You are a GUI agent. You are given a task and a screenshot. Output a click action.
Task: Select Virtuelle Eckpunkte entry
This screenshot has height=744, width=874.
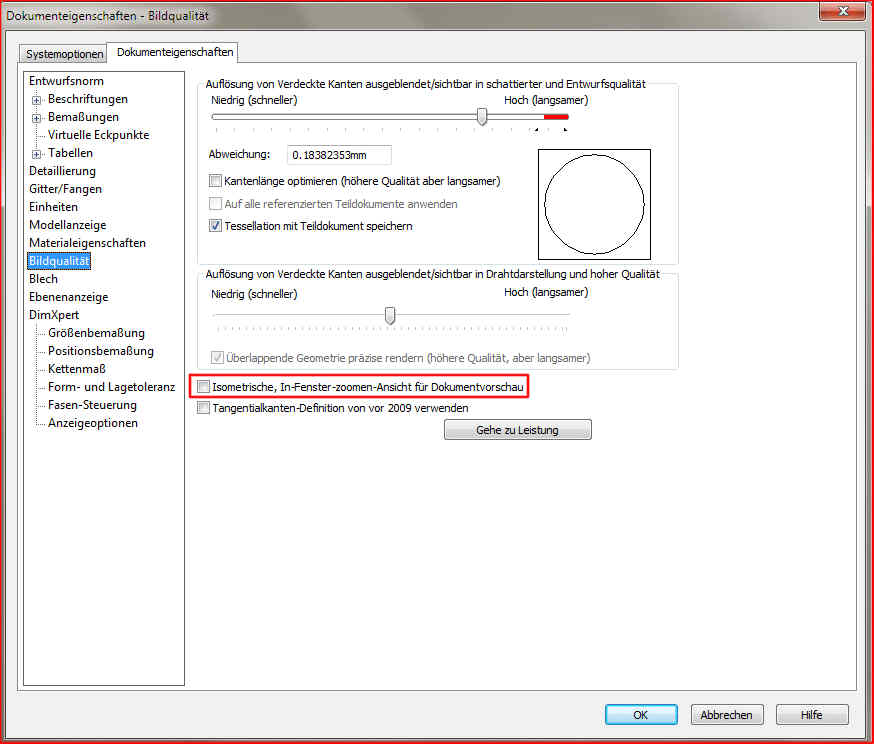[99, 135]
